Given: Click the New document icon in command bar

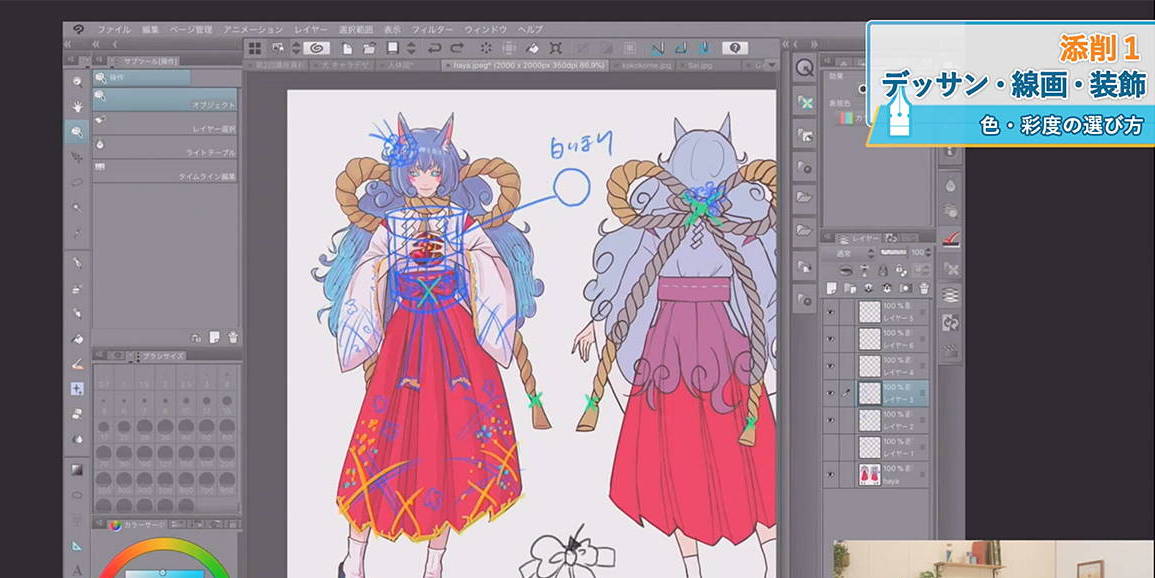Looking at the screenshot, I should tap(348, 49).
